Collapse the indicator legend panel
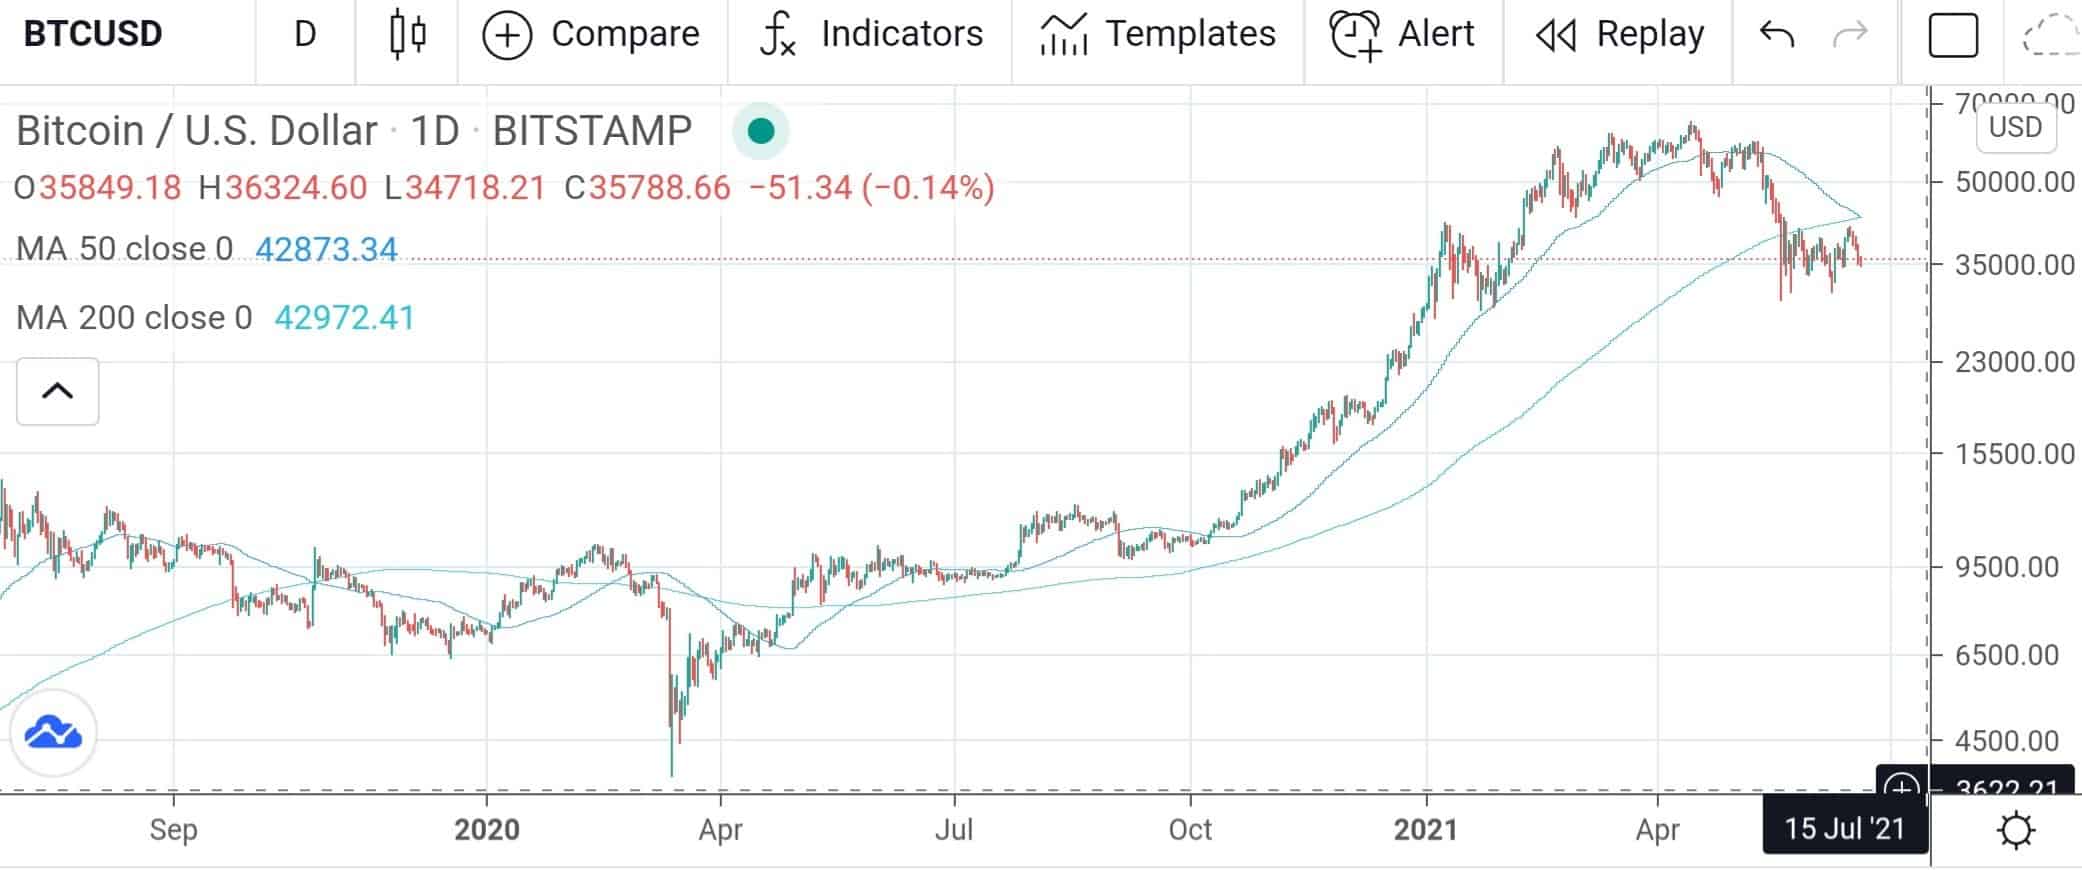 (x=57, y=391)
